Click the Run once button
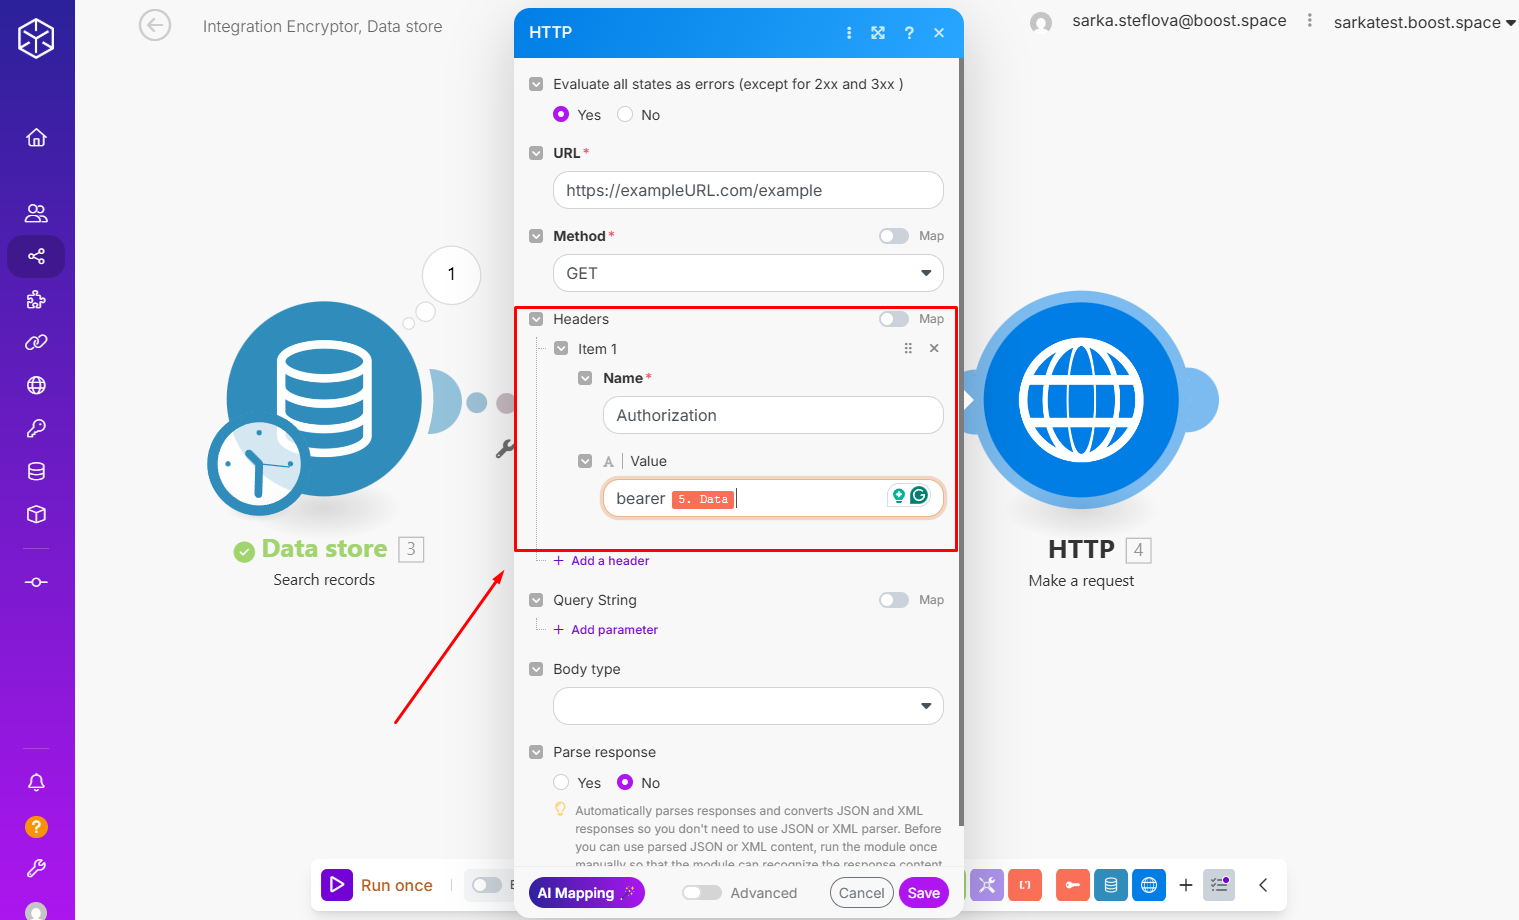Screen dimensions: 1519x920 point(379,885)
